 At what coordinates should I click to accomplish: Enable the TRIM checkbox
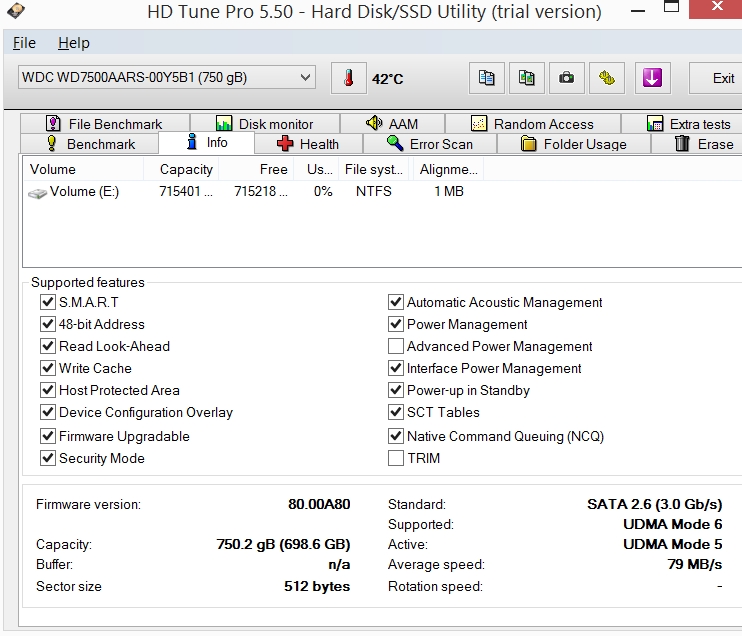point(396,458)
